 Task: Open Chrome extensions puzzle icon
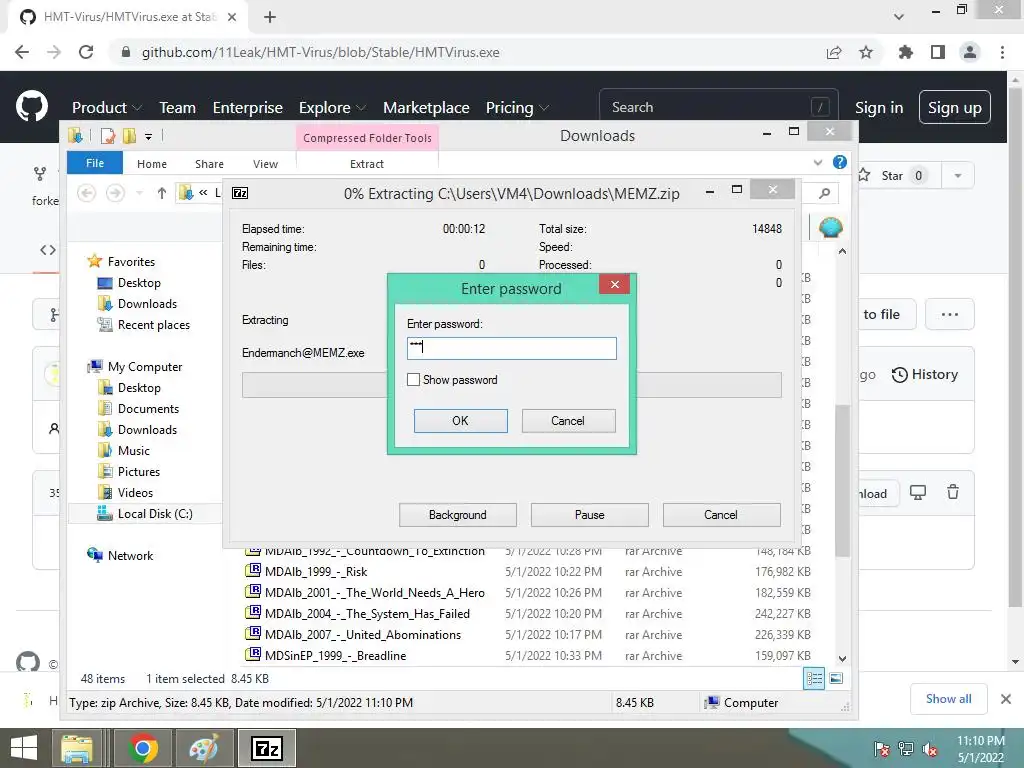905,52
